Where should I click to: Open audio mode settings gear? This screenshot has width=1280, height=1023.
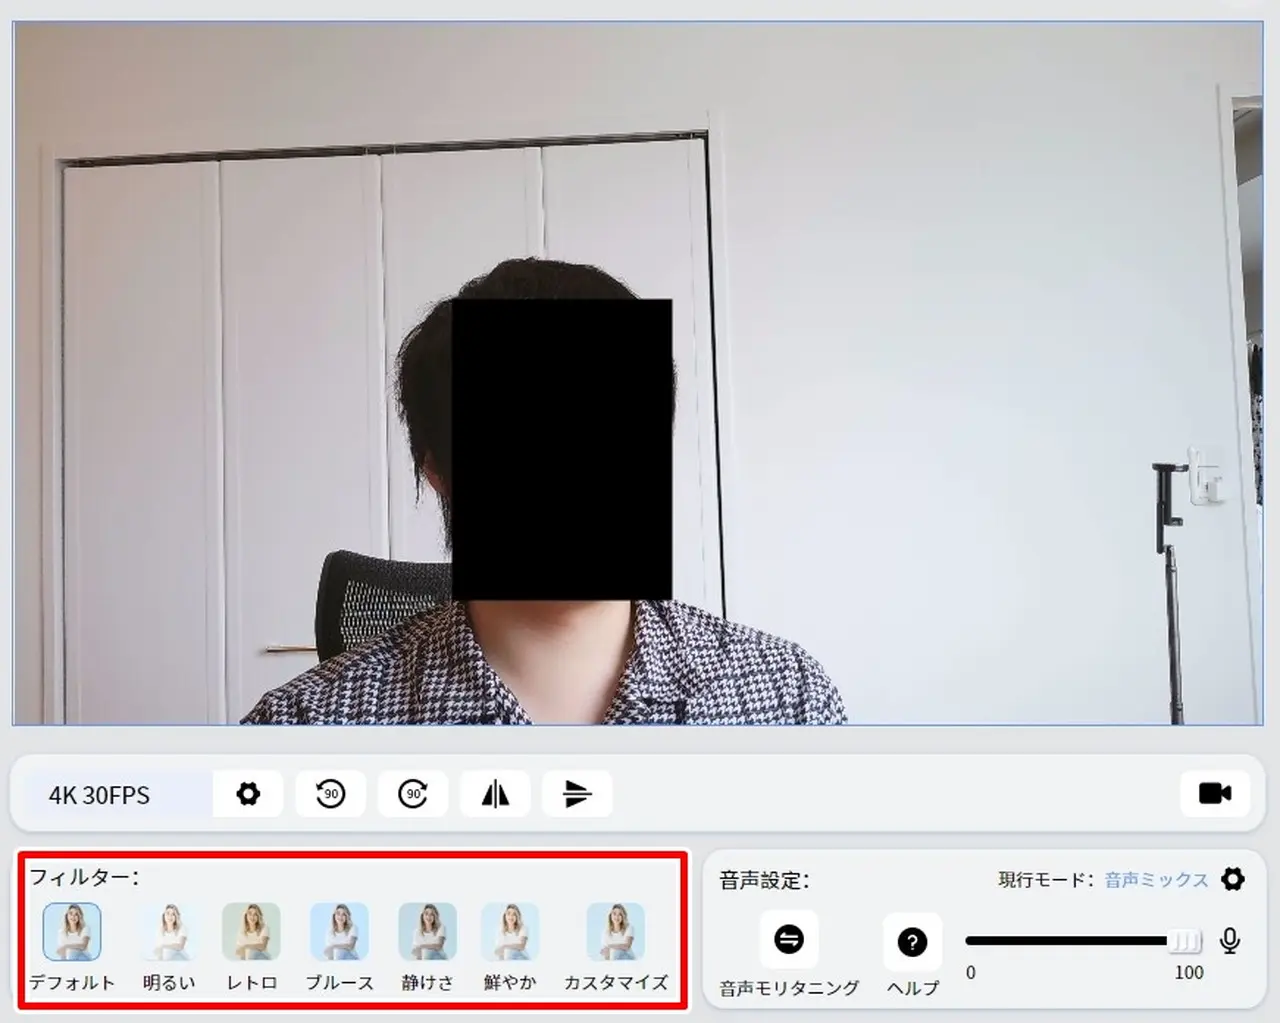[1233, 879]
